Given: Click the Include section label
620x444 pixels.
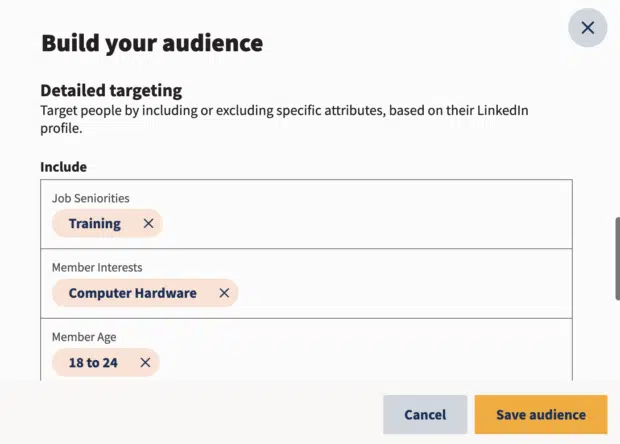Looking at the screenshot, I should (63, 167).
